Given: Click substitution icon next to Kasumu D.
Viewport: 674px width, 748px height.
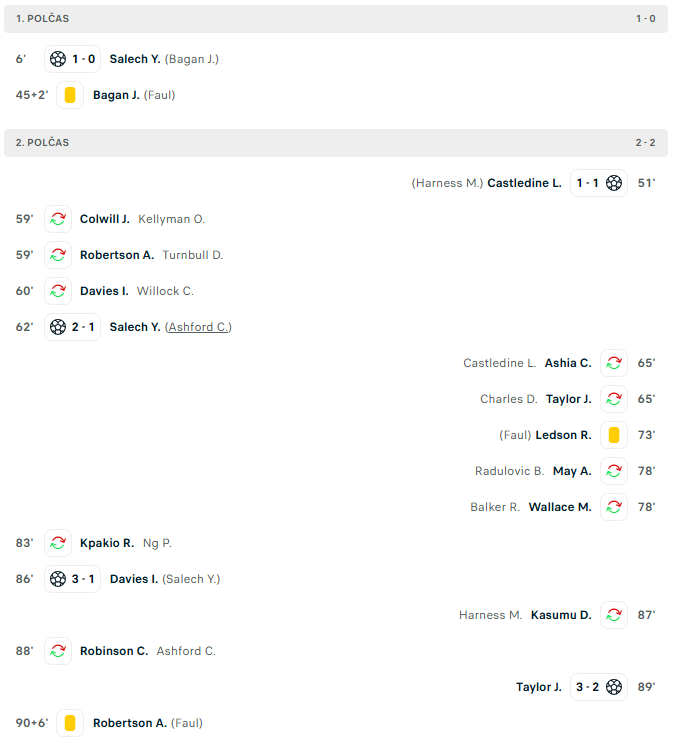Looking at the screenshot, I should (614, 615).
